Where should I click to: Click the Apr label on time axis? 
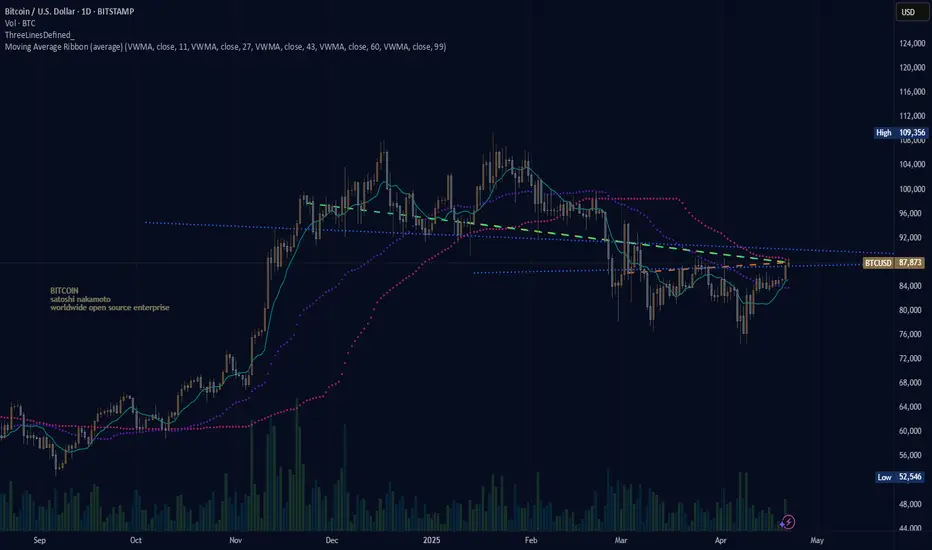[x=720, y=540]
